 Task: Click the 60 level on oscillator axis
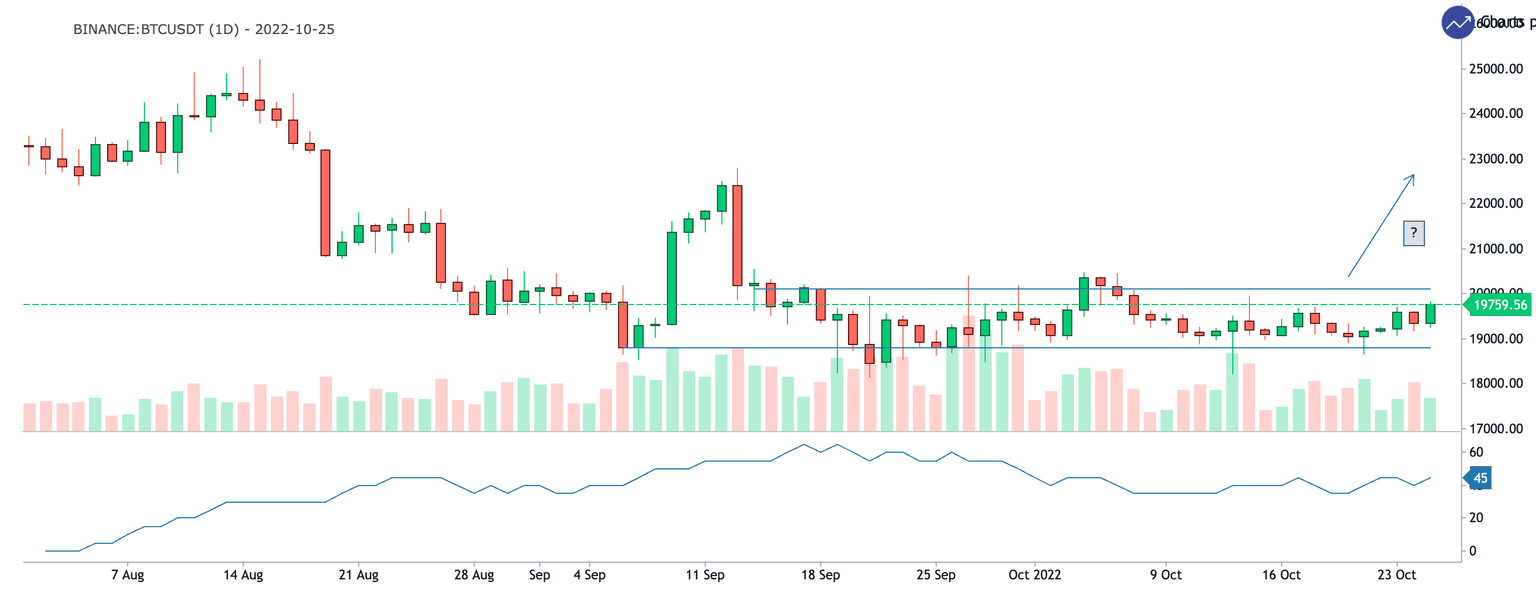tap(1475, 452)
